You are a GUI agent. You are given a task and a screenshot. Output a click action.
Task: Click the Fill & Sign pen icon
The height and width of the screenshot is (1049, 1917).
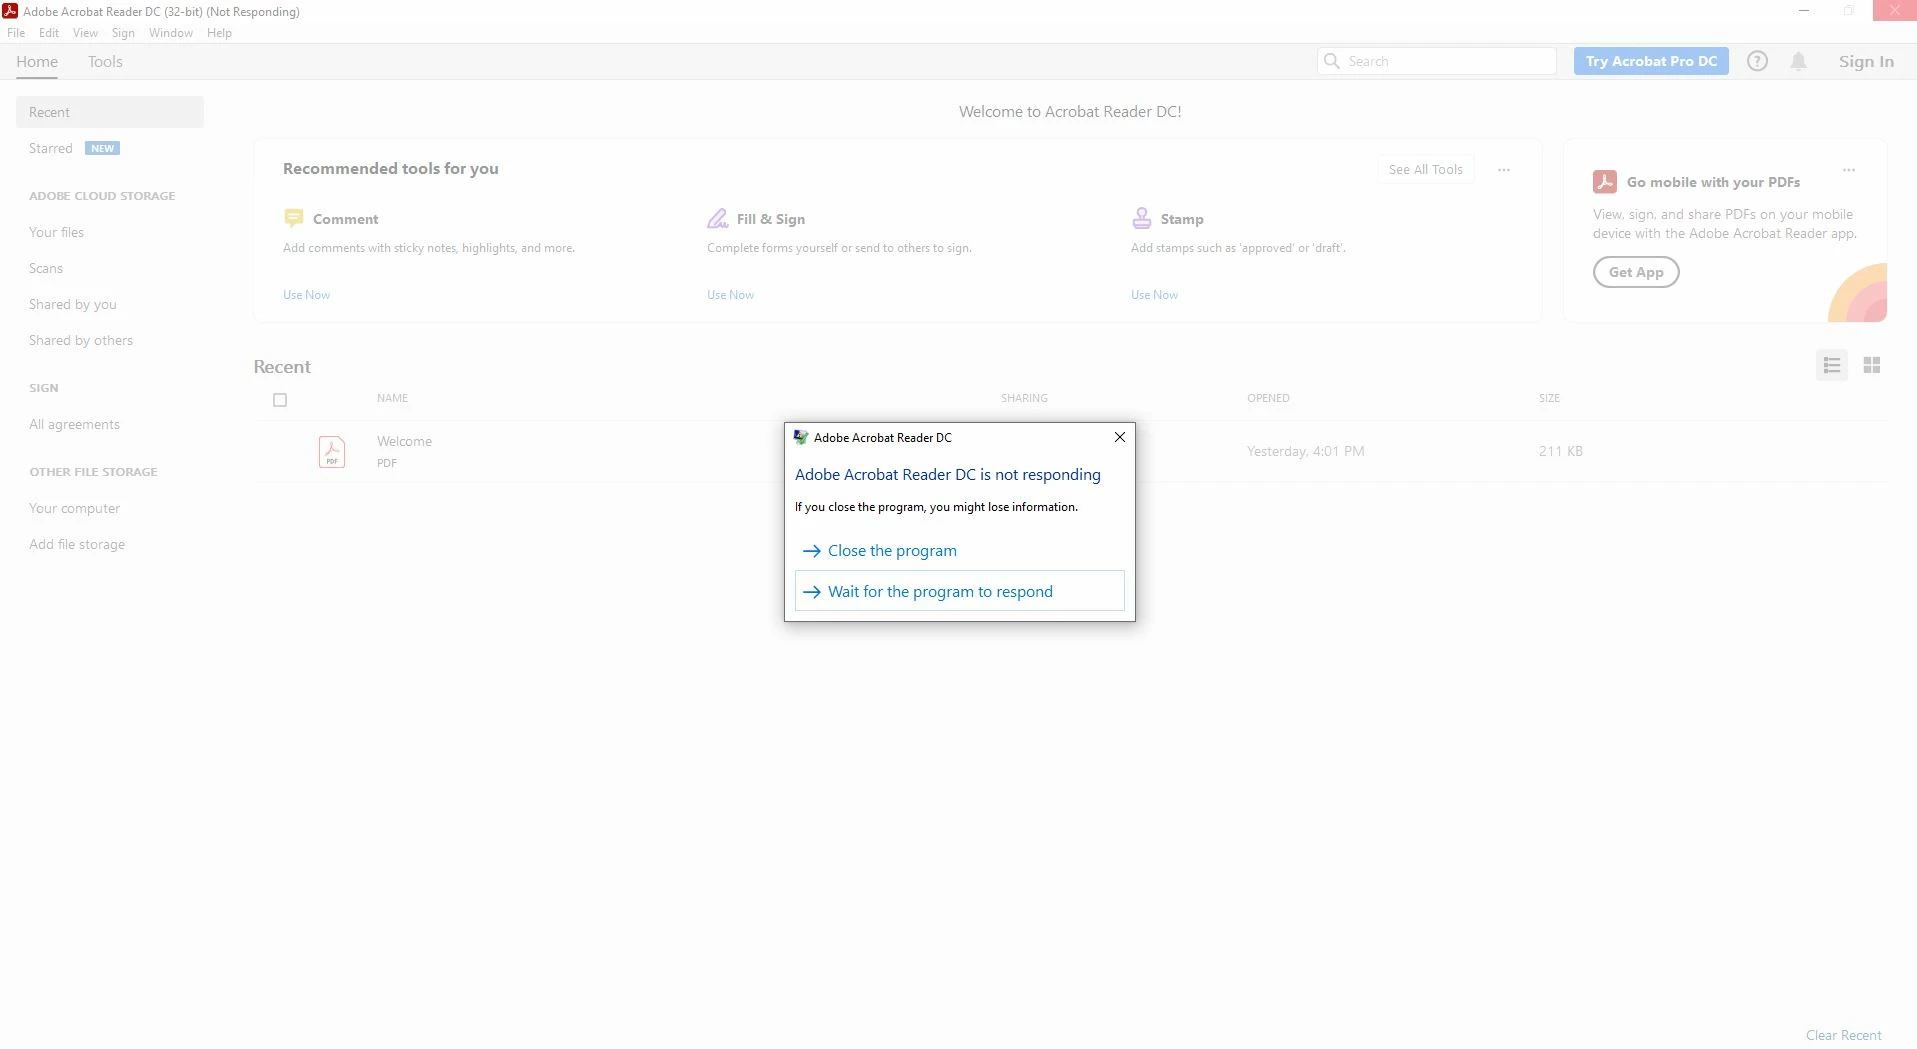click(x=717, y=218)
